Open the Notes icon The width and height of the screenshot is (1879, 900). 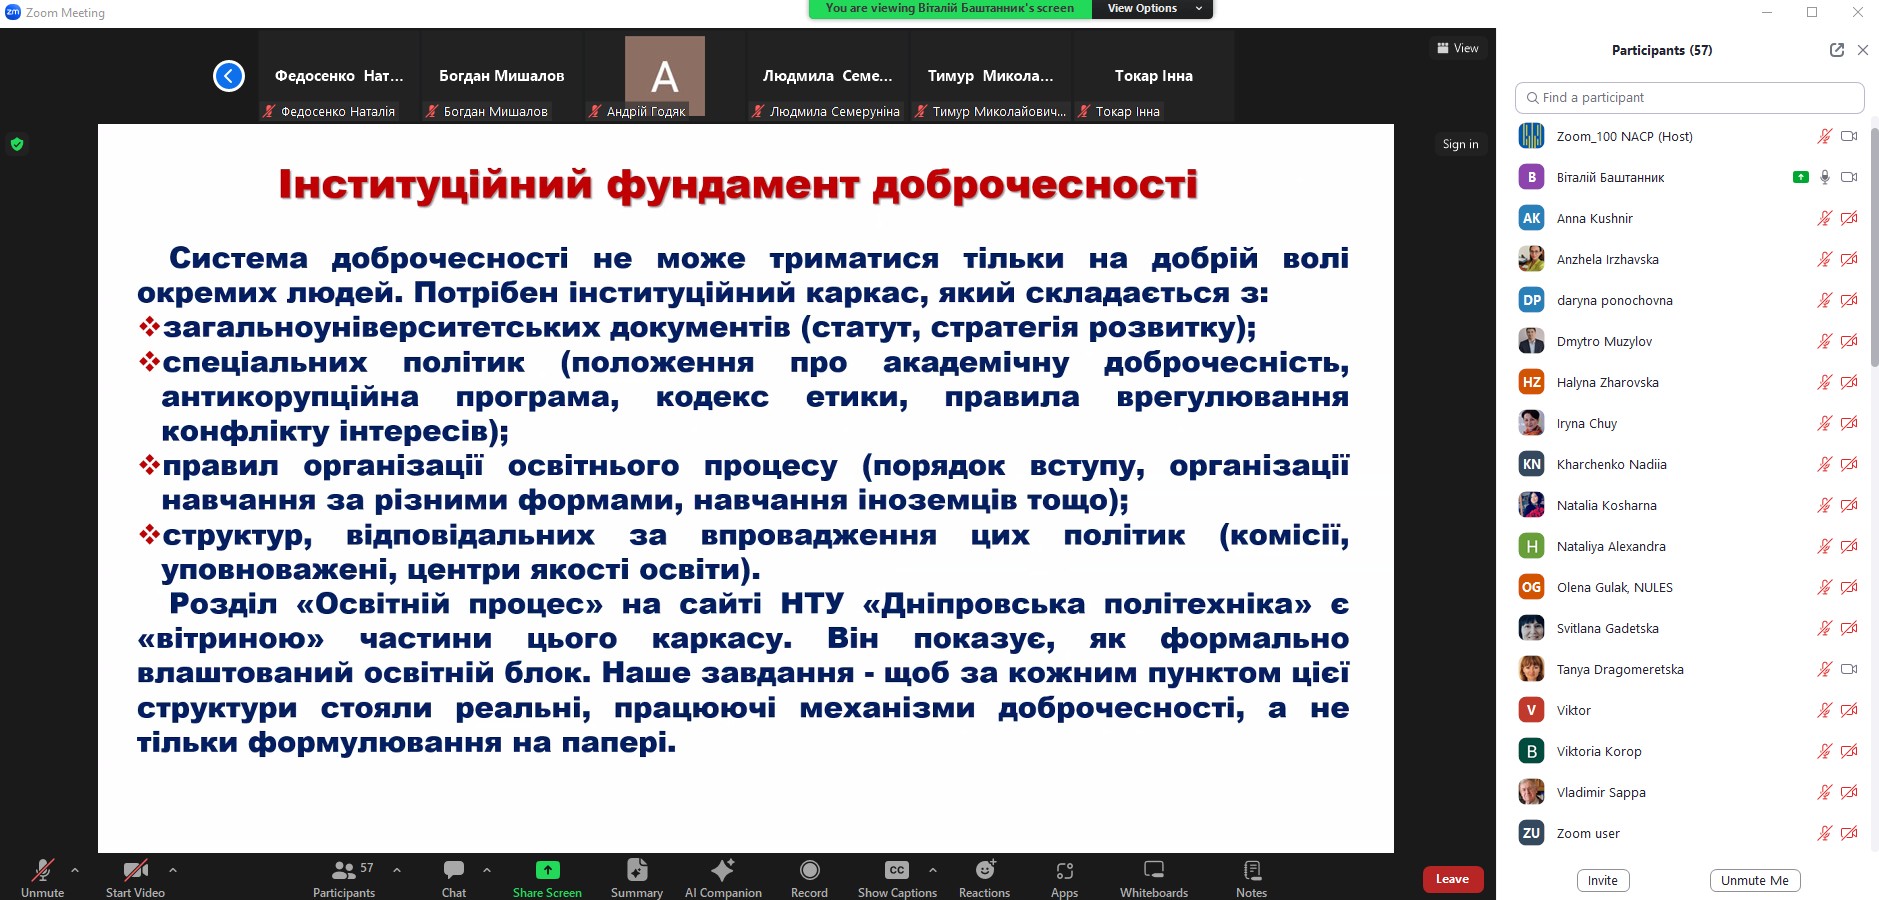[x=1252, y=870]
